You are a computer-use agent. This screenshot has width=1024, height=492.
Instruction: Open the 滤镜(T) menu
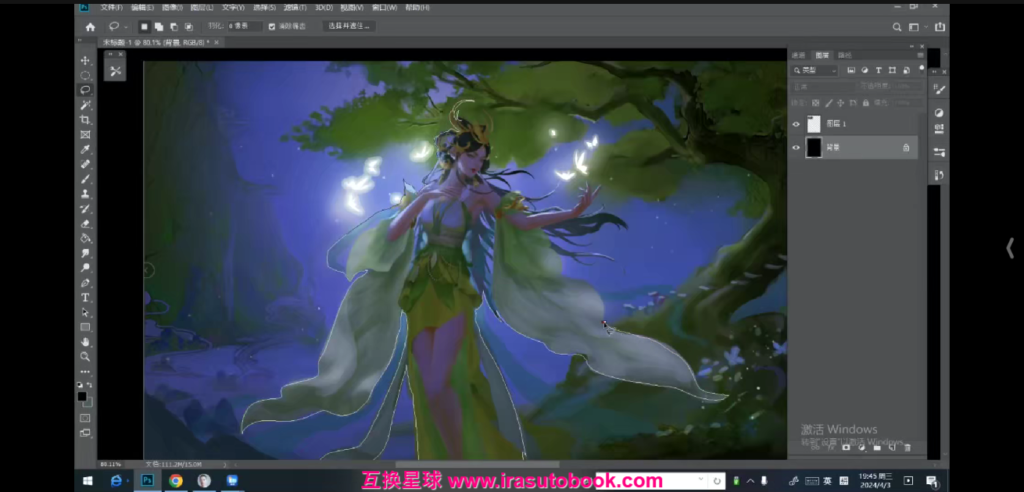pyautogui.click(x=295, y=7)
